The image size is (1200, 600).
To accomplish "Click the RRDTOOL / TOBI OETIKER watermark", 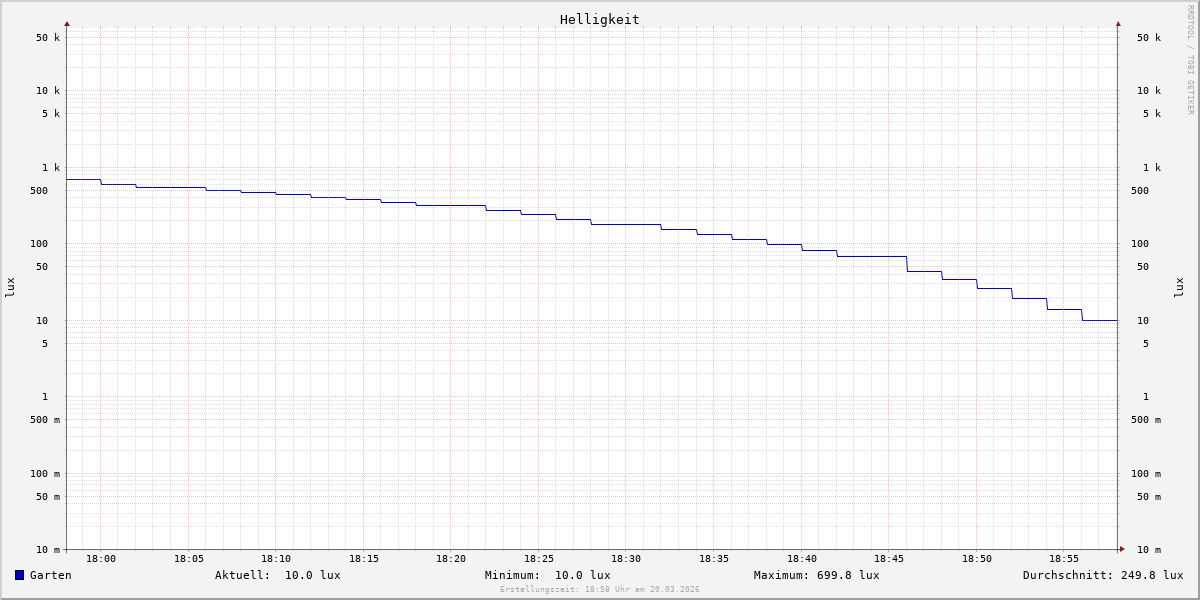I will pyautogui.click(x=1190, y=60).
